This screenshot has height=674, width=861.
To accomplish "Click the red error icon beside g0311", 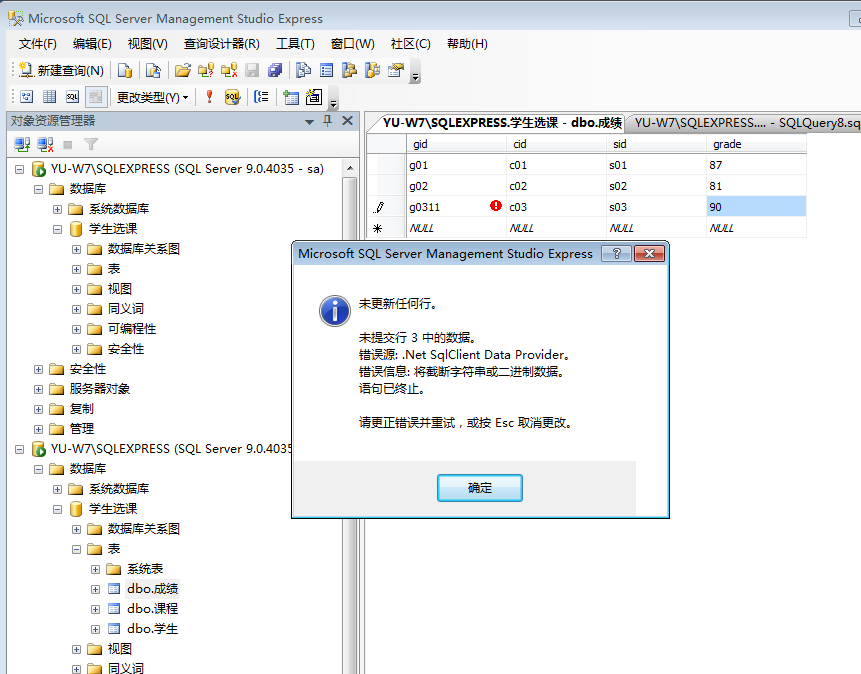I will pyautogui.click(x=496, y=205).
